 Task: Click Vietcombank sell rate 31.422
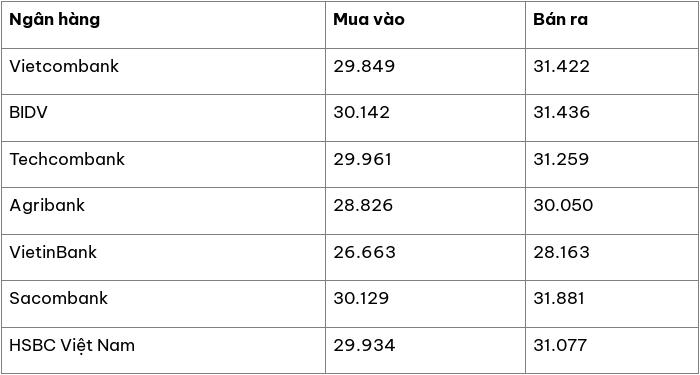click(x=561, y=66)
